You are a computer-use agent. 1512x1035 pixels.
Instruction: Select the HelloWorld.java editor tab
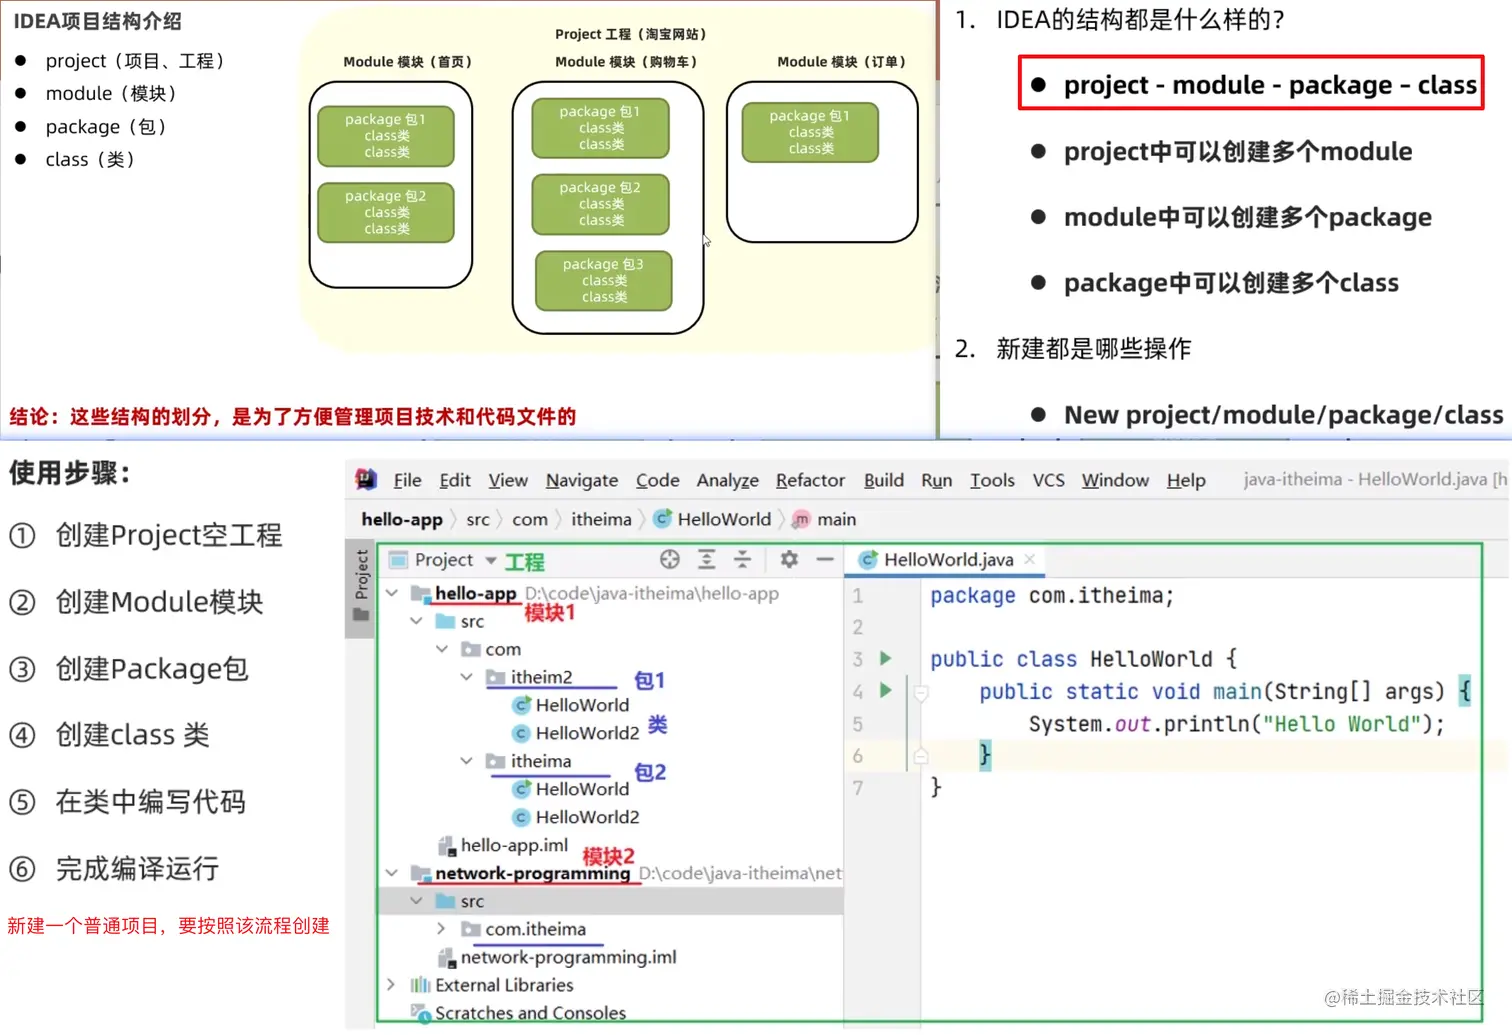click(948, 560)
